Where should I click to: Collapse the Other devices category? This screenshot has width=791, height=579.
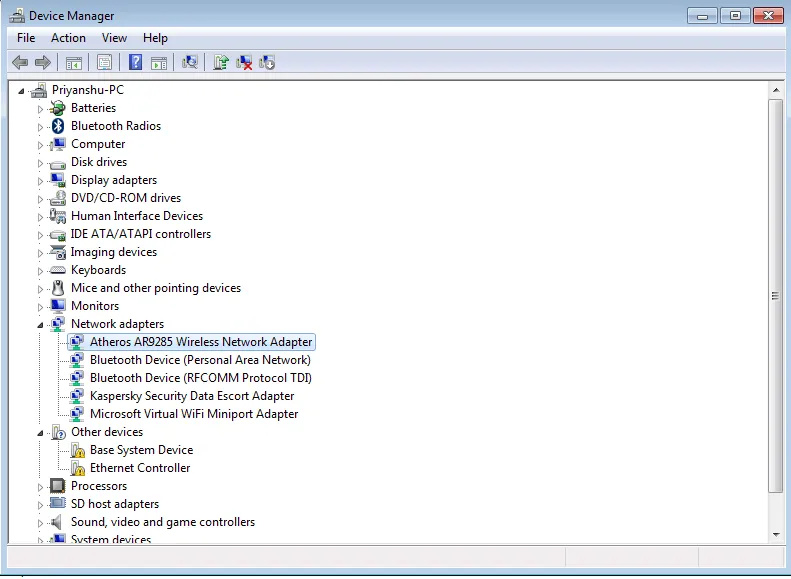(x=41, y=433)
